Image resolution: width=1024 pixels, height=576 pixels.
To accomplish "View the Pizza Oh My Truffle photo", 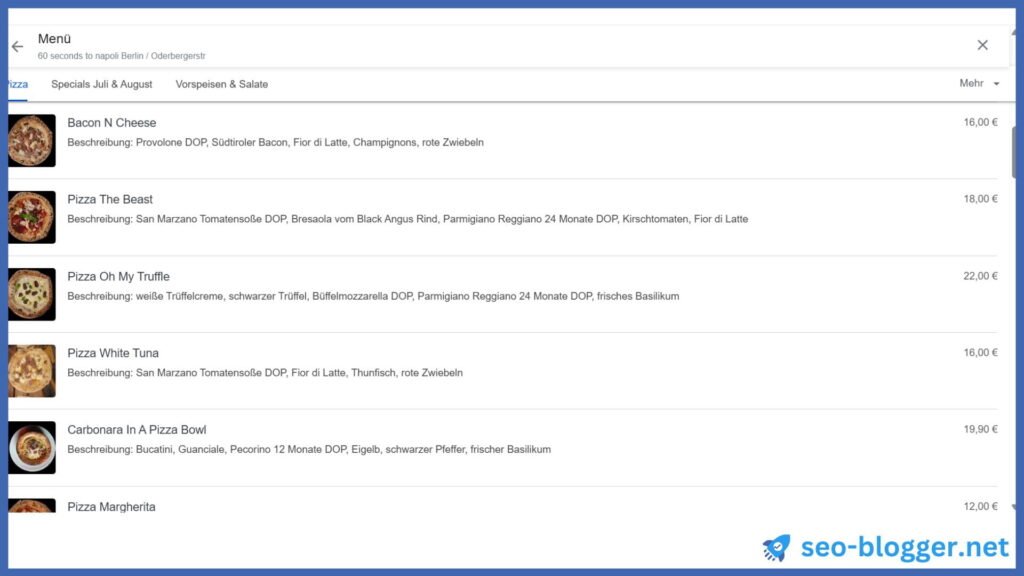I will coord(31,294).
